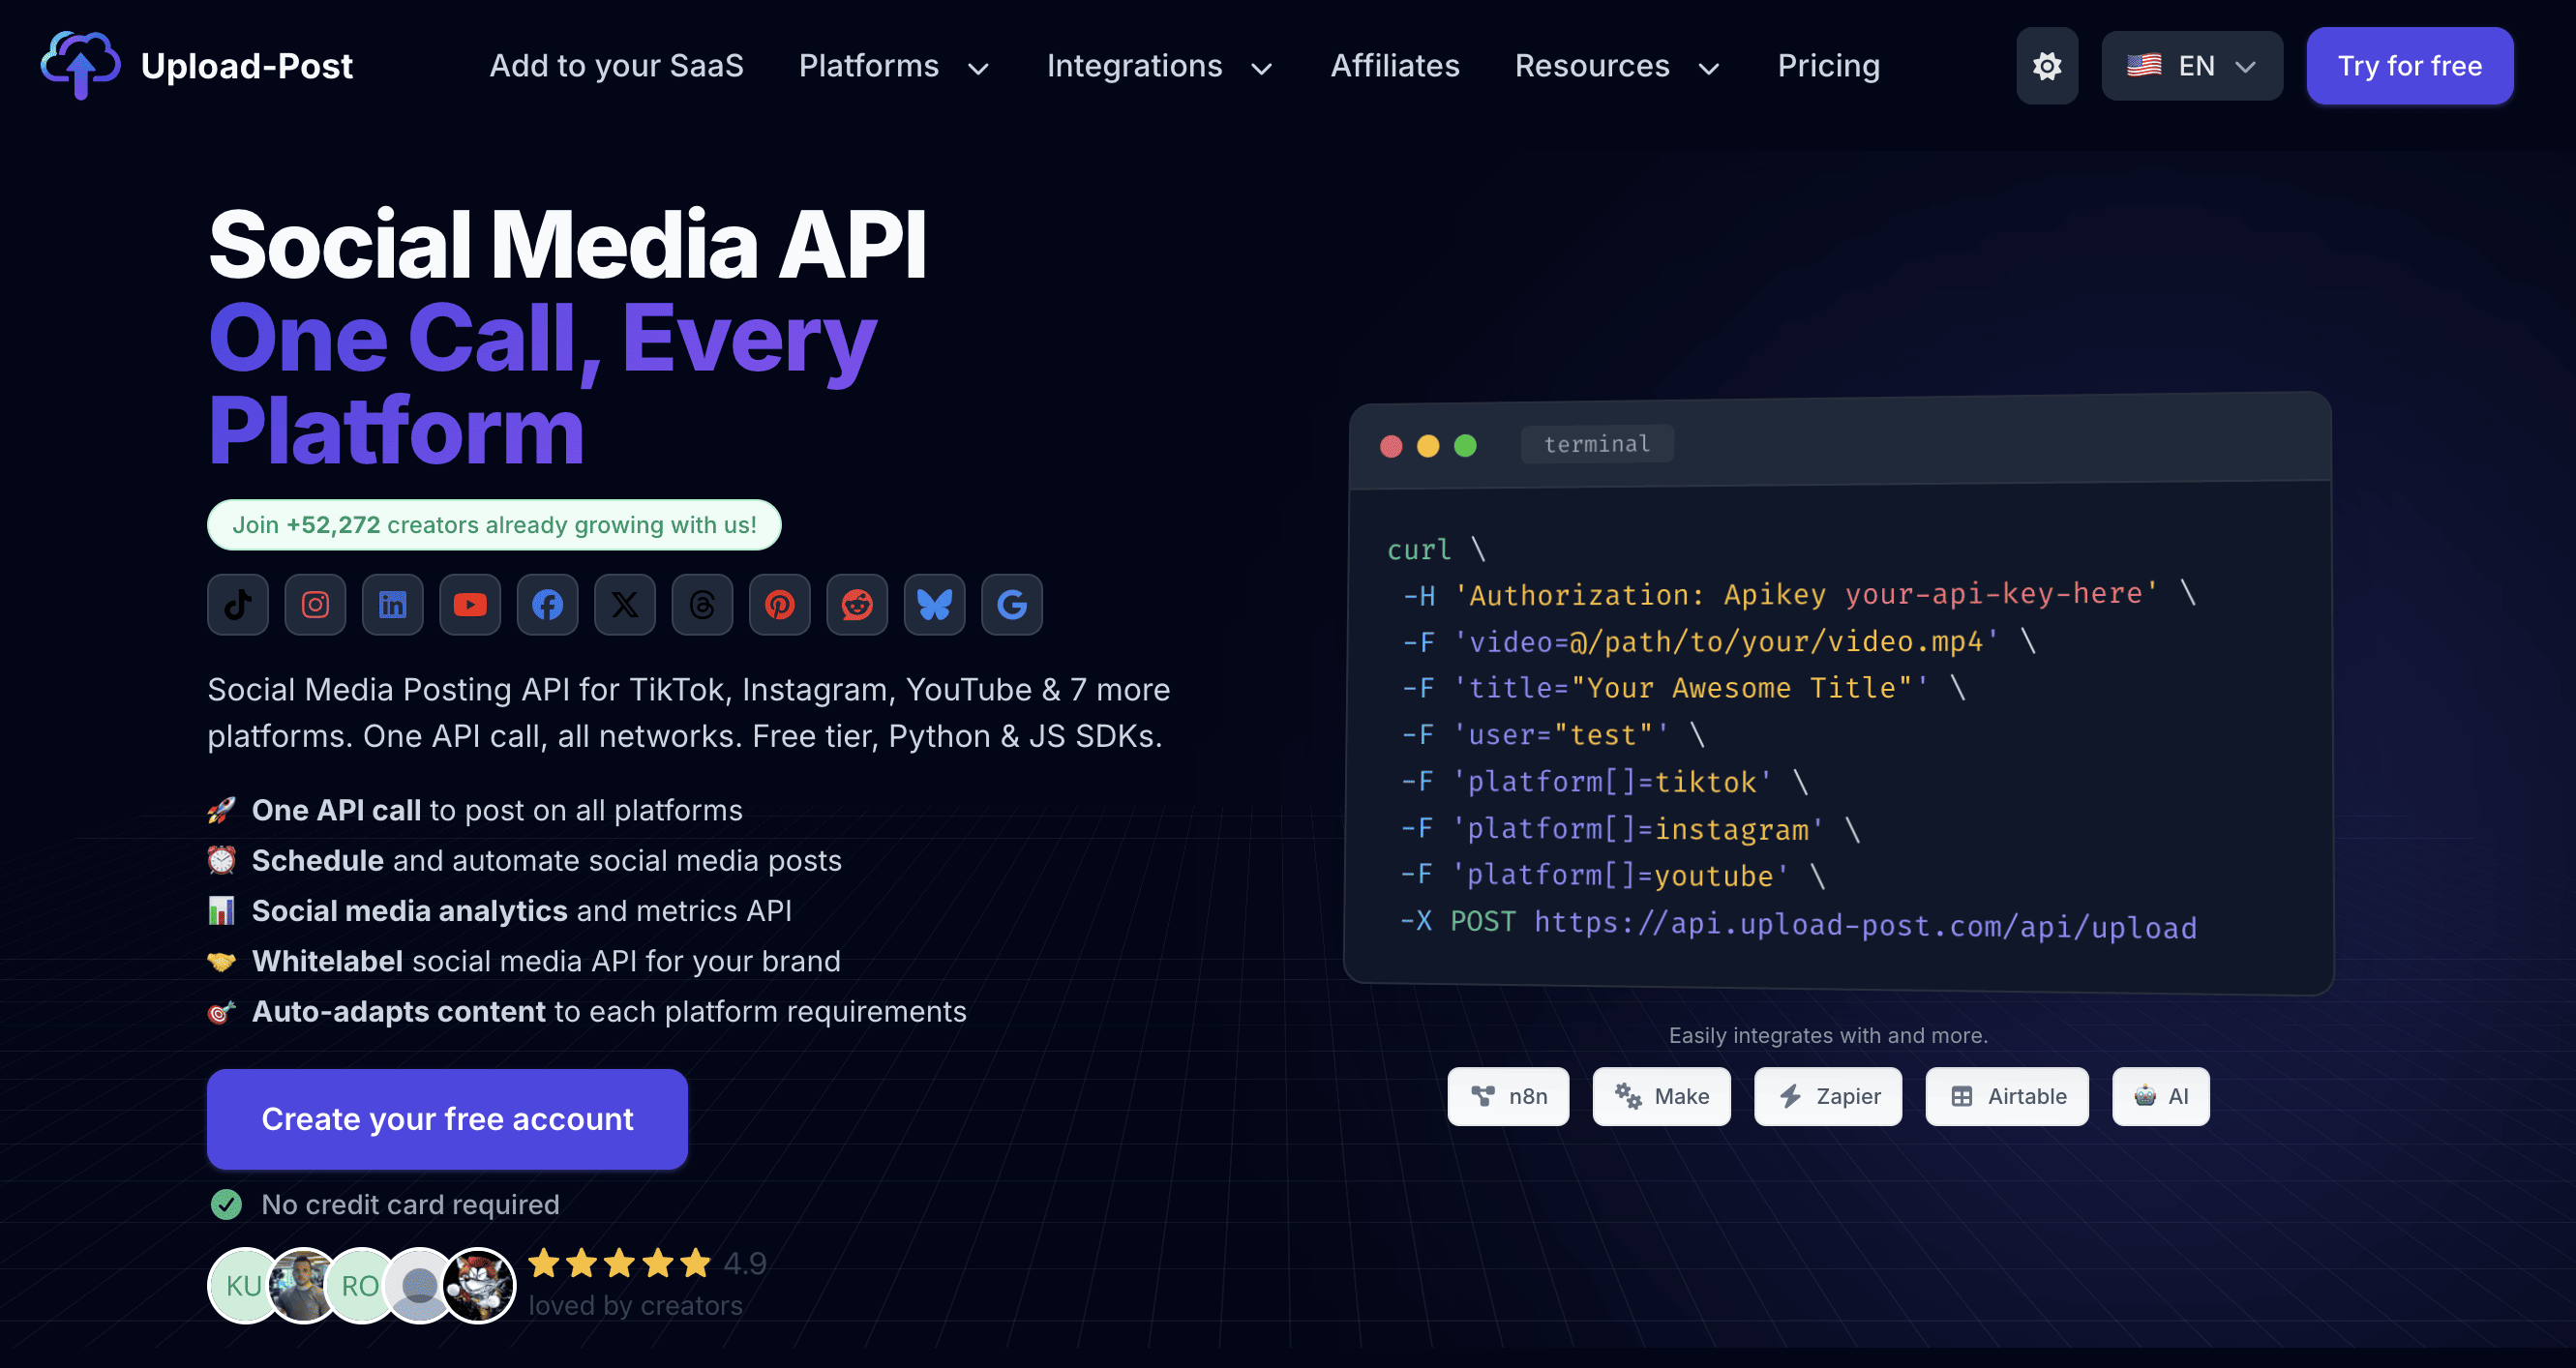The image size is (2576, 1368).
Task: Select the Threads platform icon
Action: click(702, 605)
